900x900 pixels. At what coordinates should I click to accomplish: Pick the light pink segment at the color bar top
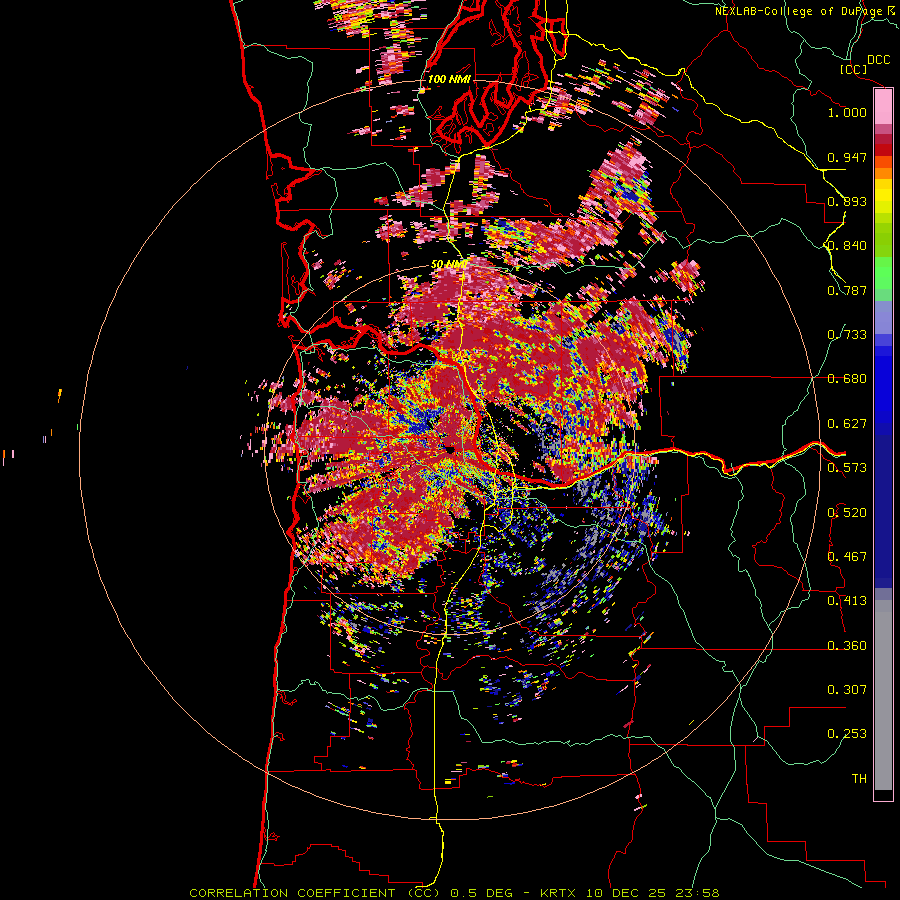pos(883,106)
